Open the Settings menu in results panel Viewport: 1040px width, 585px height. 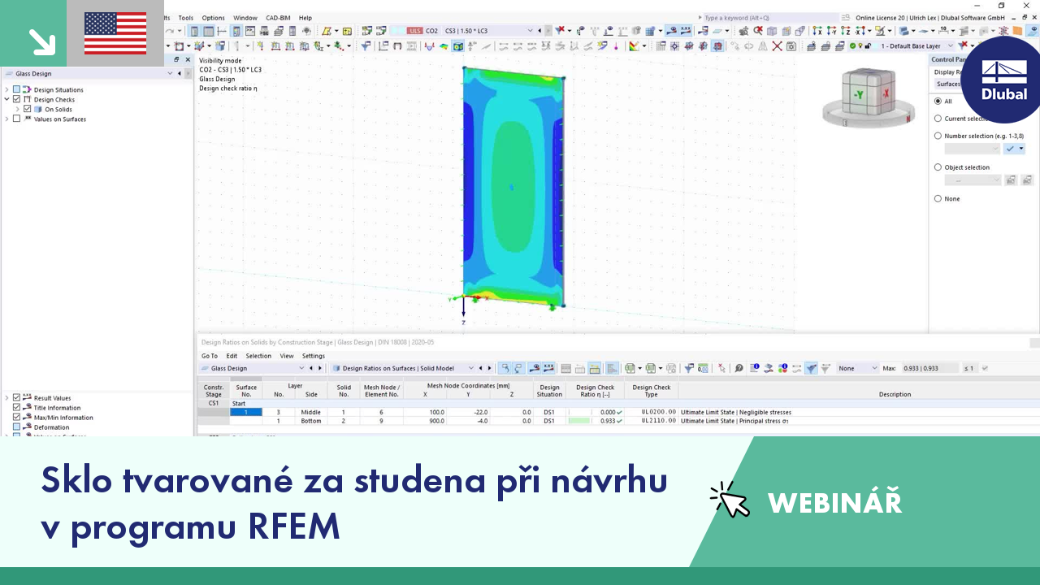point(313,356)
